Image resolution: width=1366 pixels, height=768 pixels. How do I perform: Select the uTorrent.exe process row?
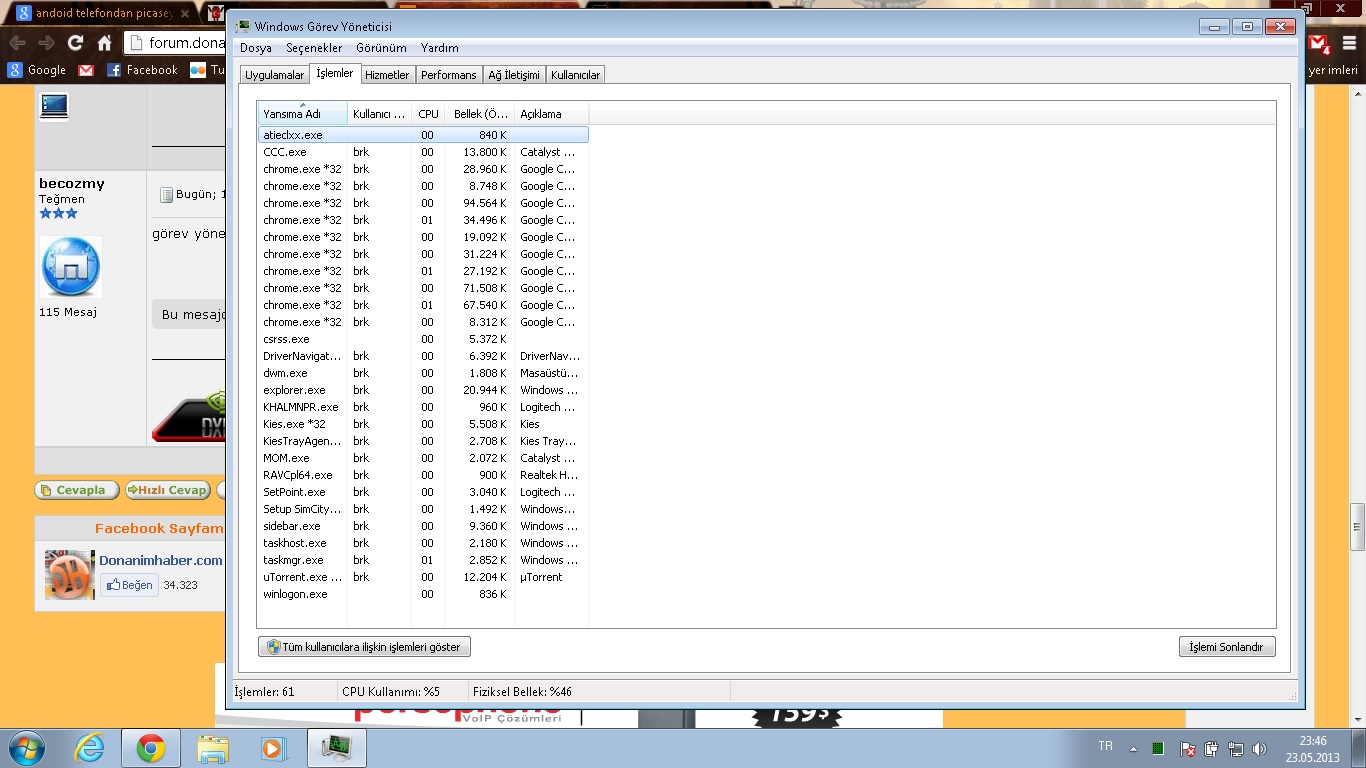423,577
